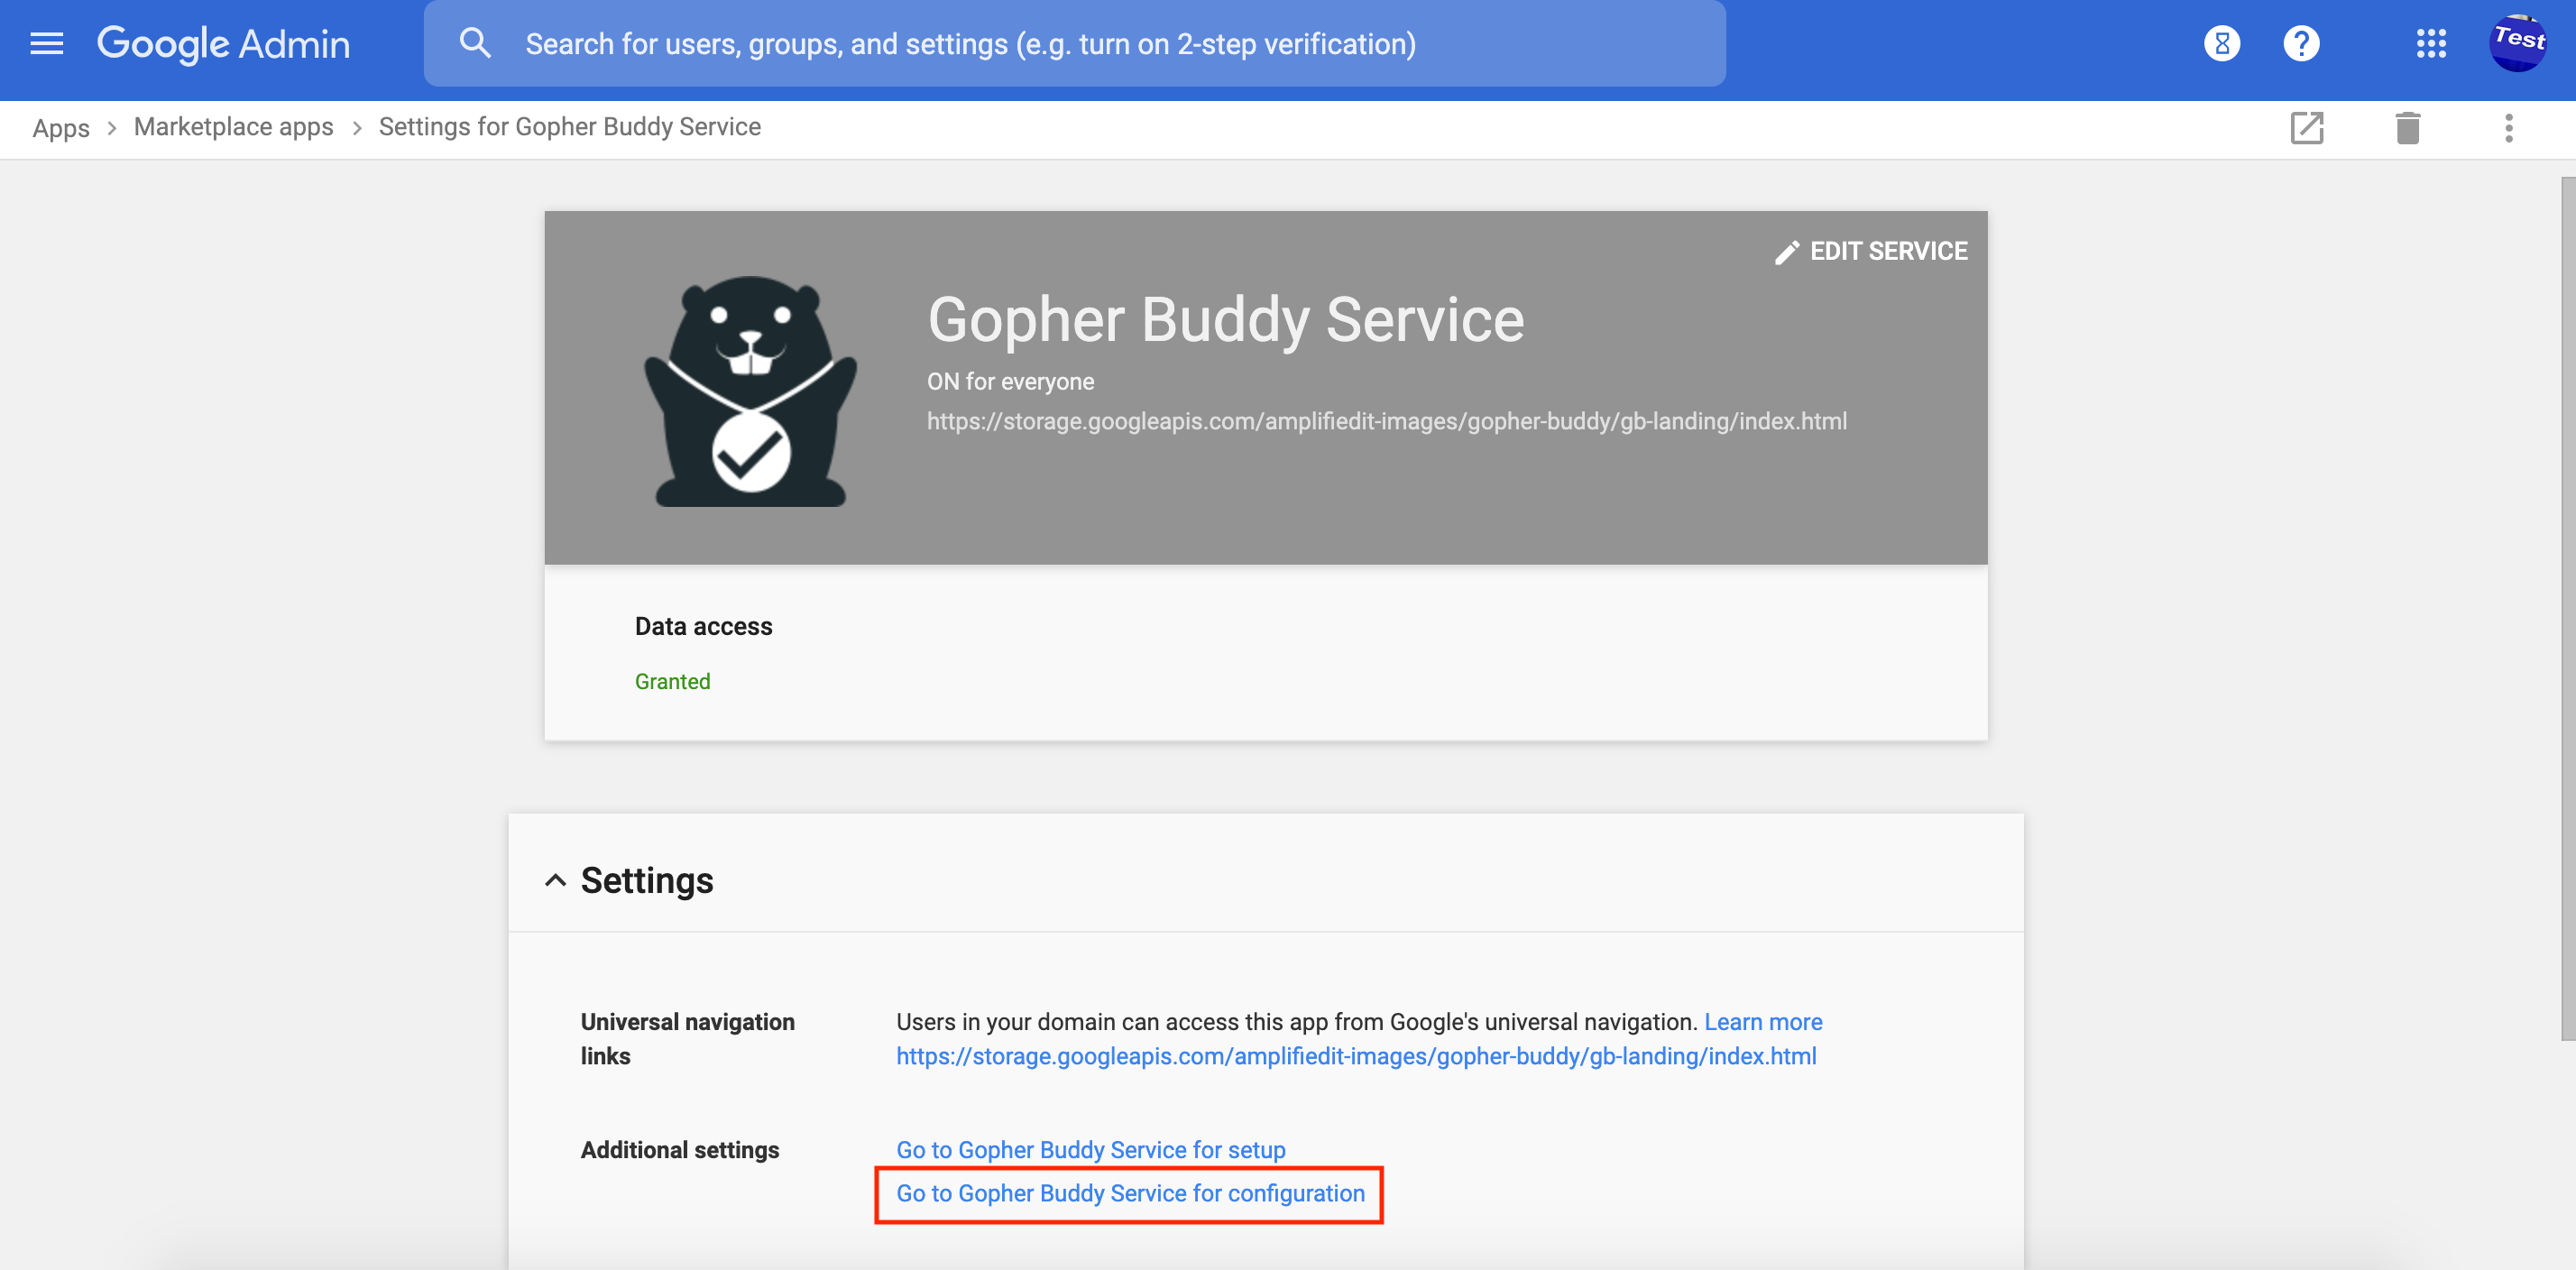The image size is (2576, 1270).
Task: Click the open in new window icon
Action: point(2306,128)
